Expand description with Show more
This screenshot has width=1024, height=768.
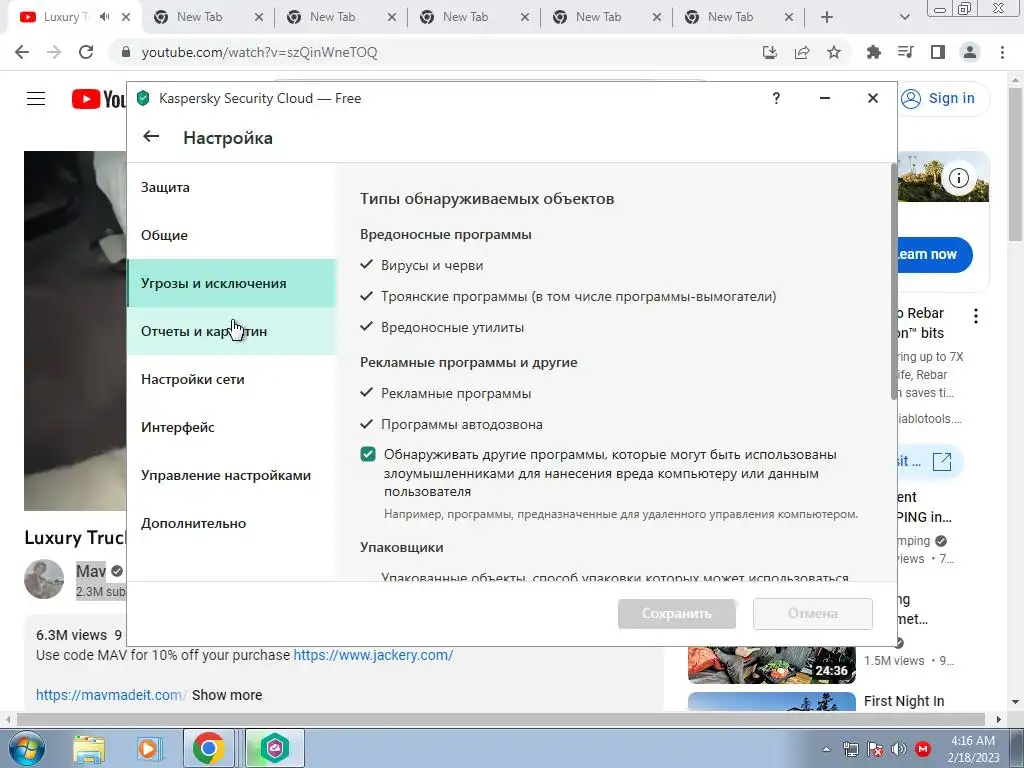tap(227, 695)
